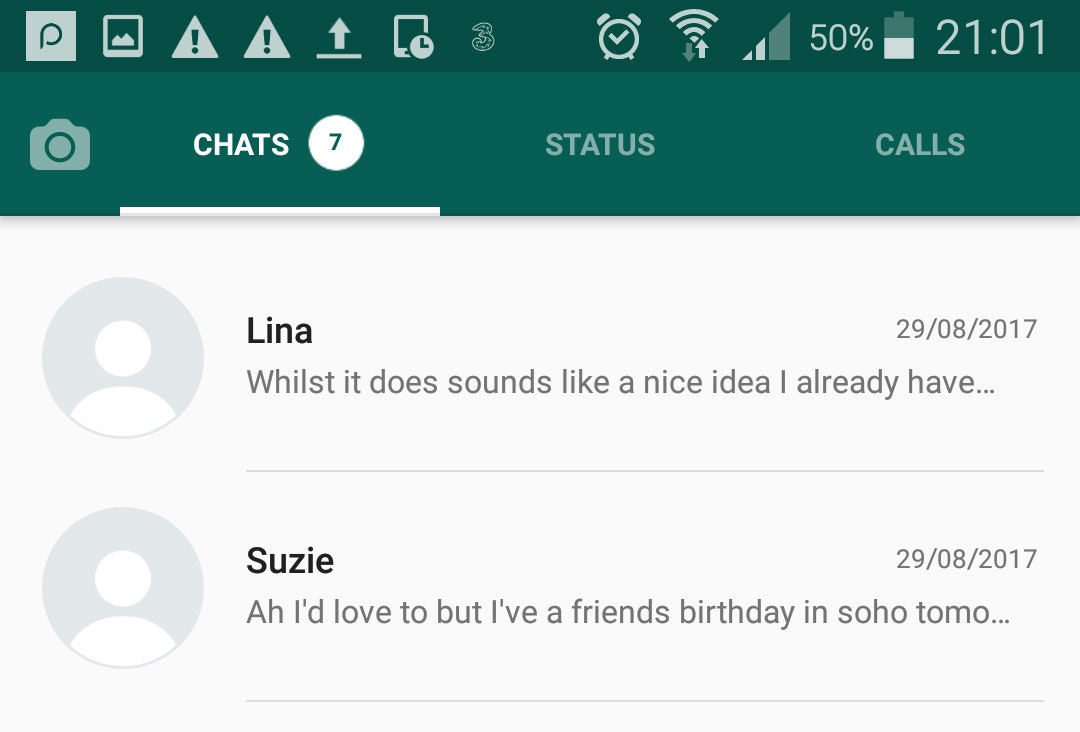This screenshot has width=1080, height=732.
Task: Tap the unread chats badge showing 7
Action: (x=336, y=144)
